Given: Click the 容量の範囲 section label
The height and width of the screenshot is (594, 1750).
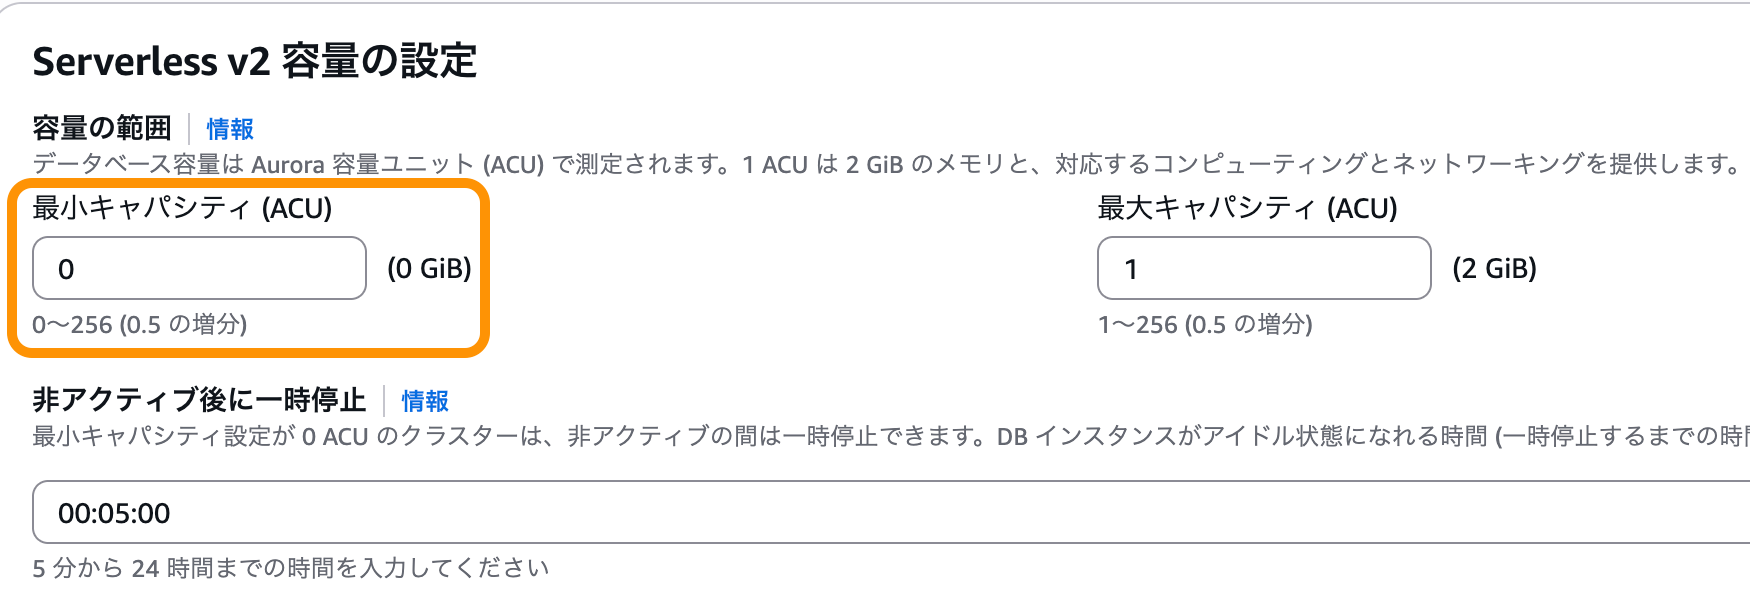Looking at the screenshot, I should point(102,129).
